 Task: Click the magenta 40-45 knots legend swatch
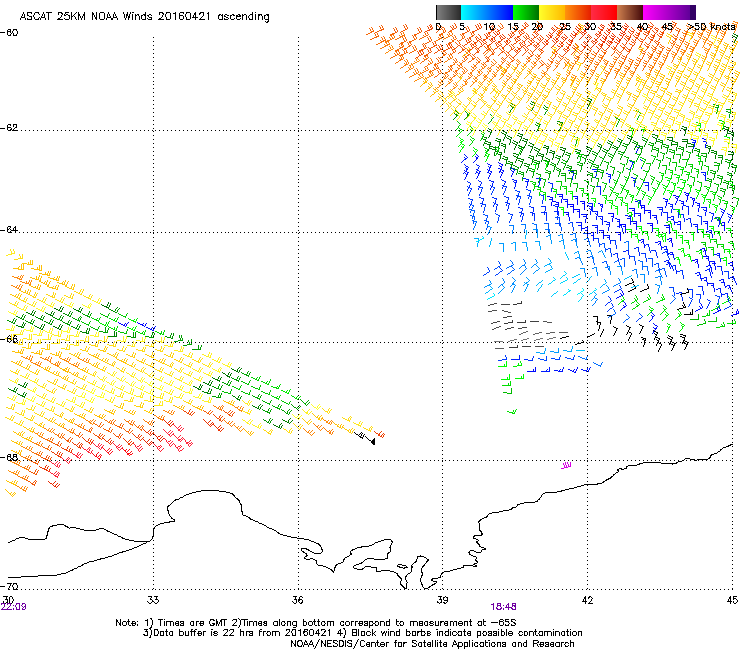(656, 12)
